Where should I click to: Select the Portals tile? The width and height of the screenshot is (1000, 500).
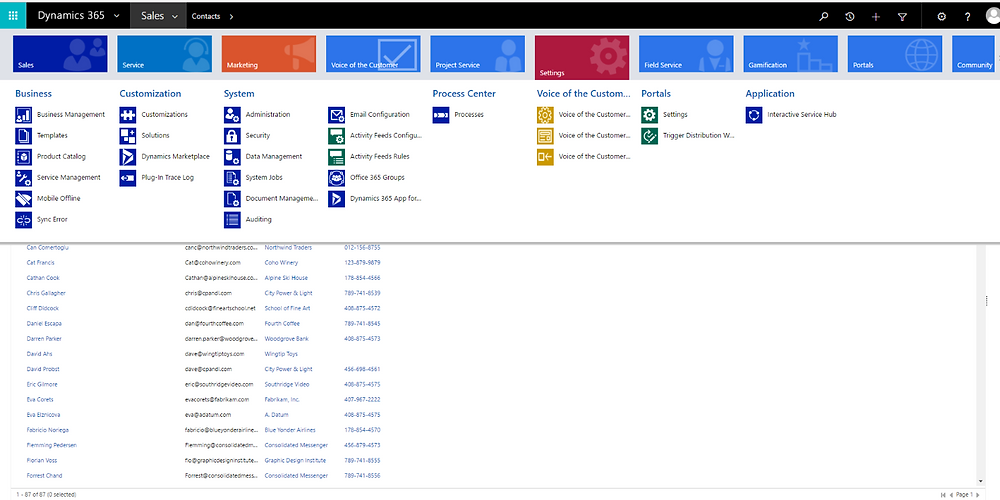(895, 54)
